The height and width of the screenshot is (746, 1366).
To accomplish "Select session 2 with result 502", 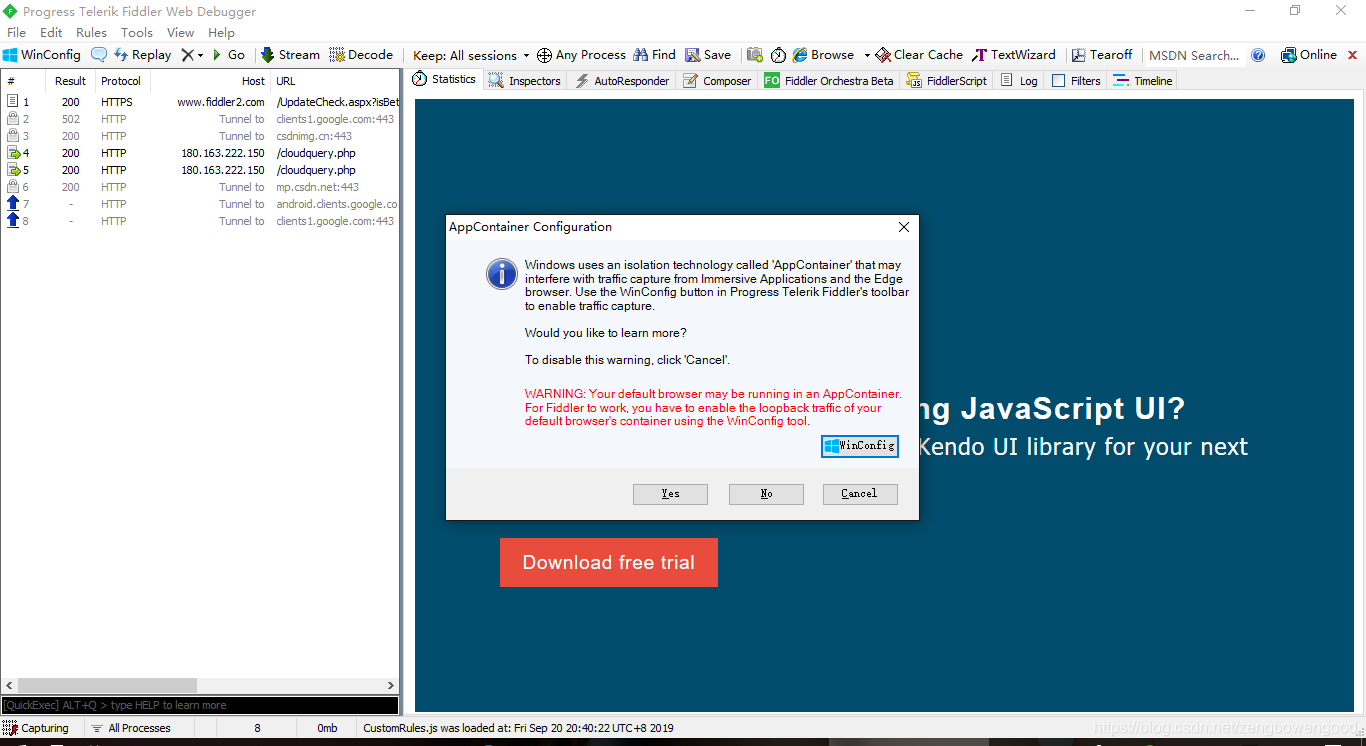I will tap(200, 119).
